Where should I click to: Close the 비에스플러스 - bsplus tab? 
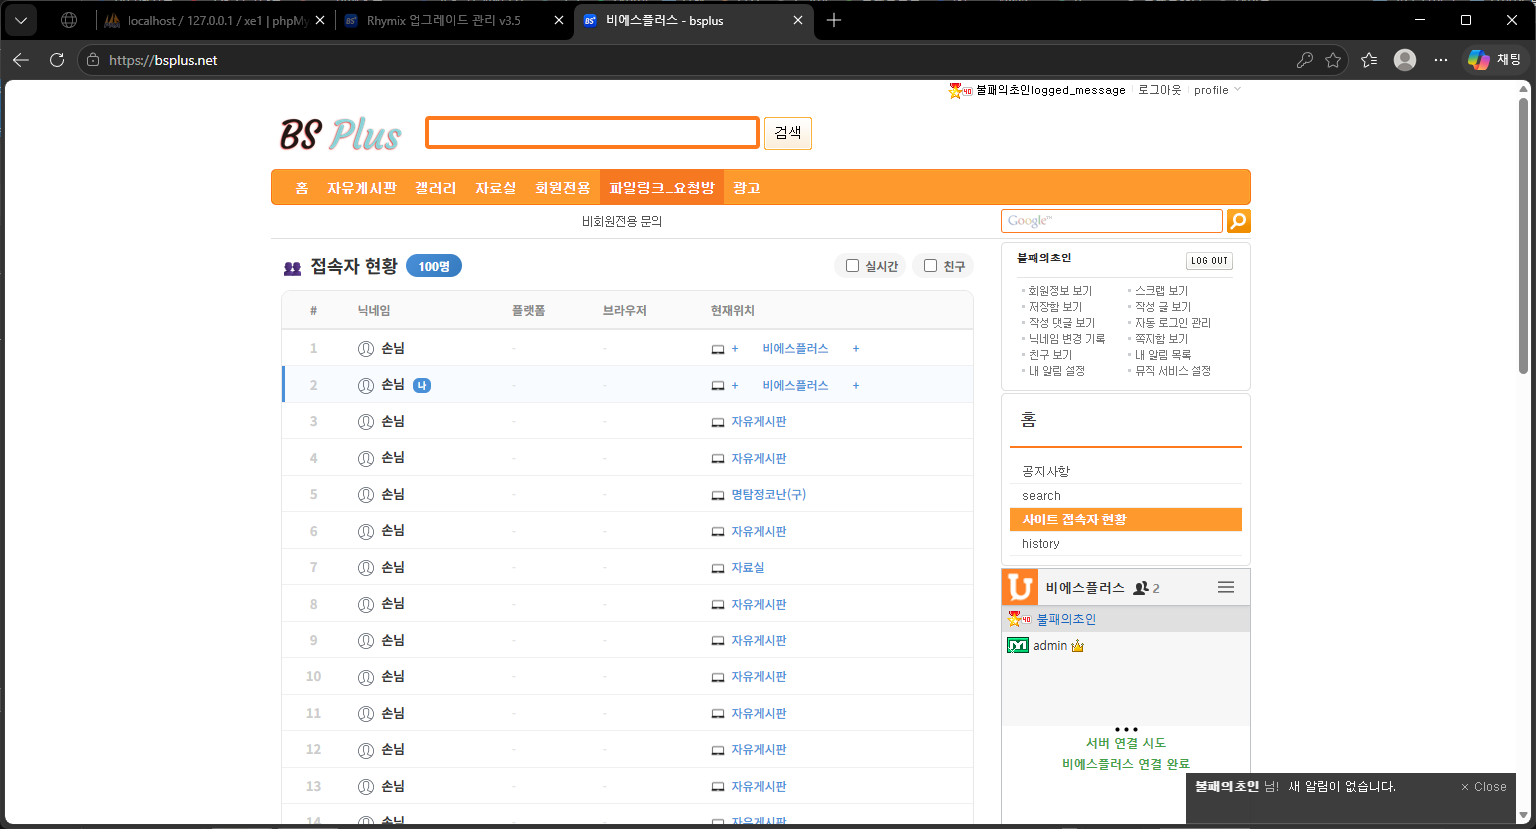pos(798,20)
